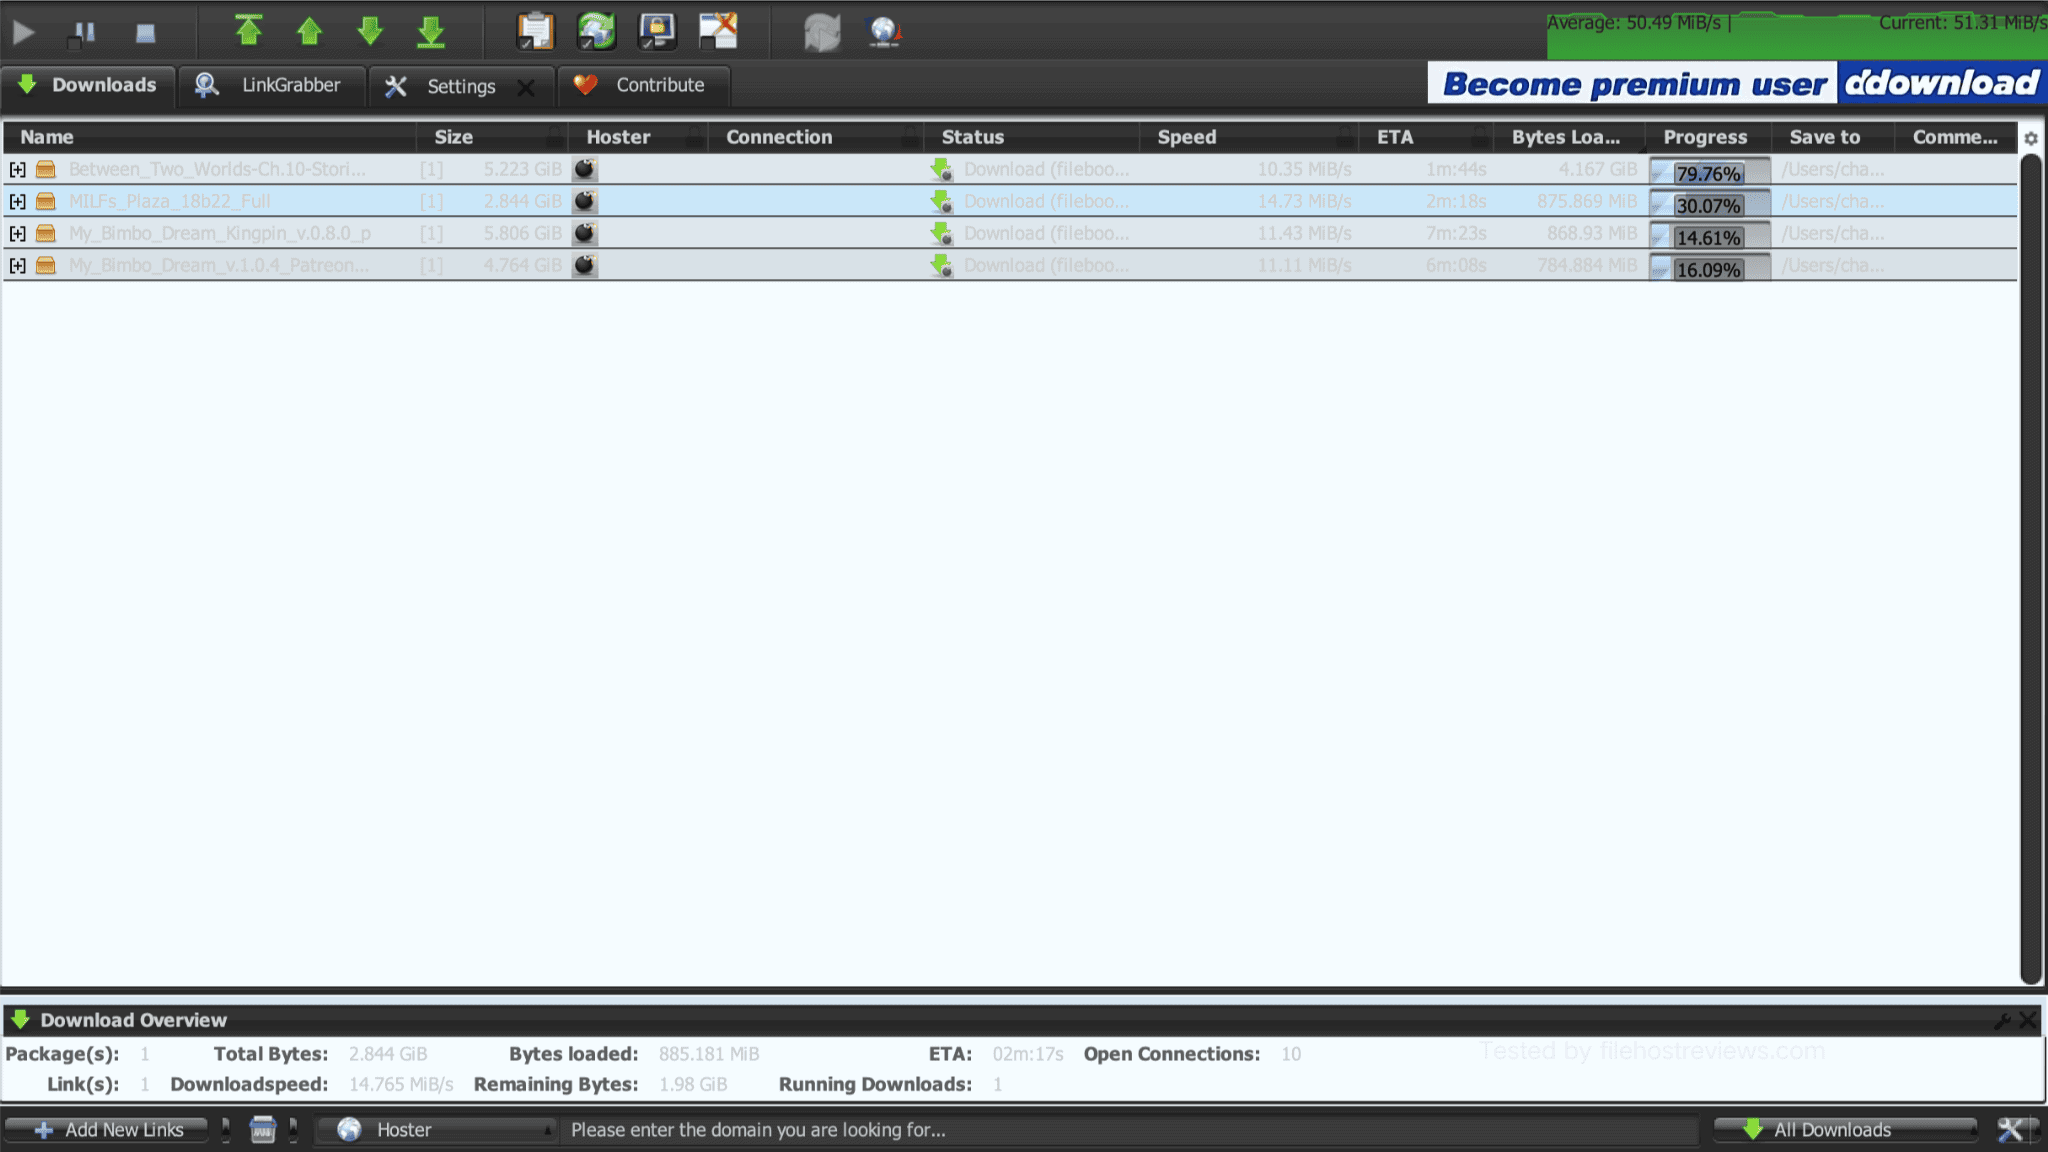Stop all downloads with the stop button
The image size is (2048, 1152).
[x=146, y=33]
